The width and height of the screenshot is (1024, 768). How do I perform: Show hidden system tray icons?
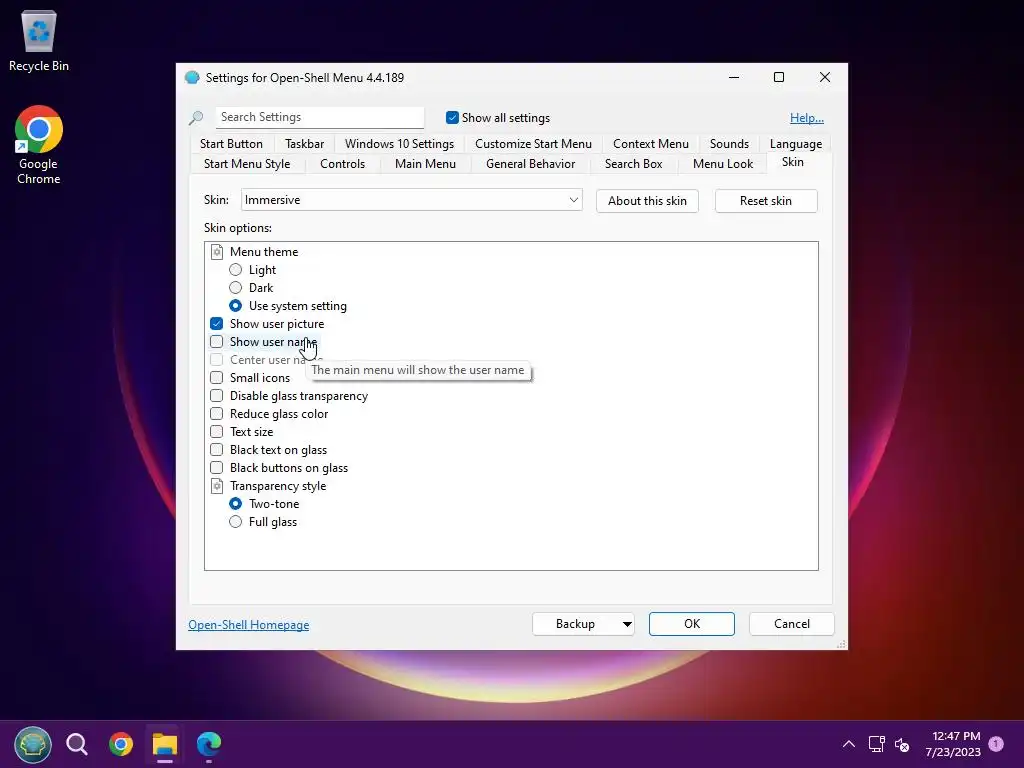click(x=848, y=744)
